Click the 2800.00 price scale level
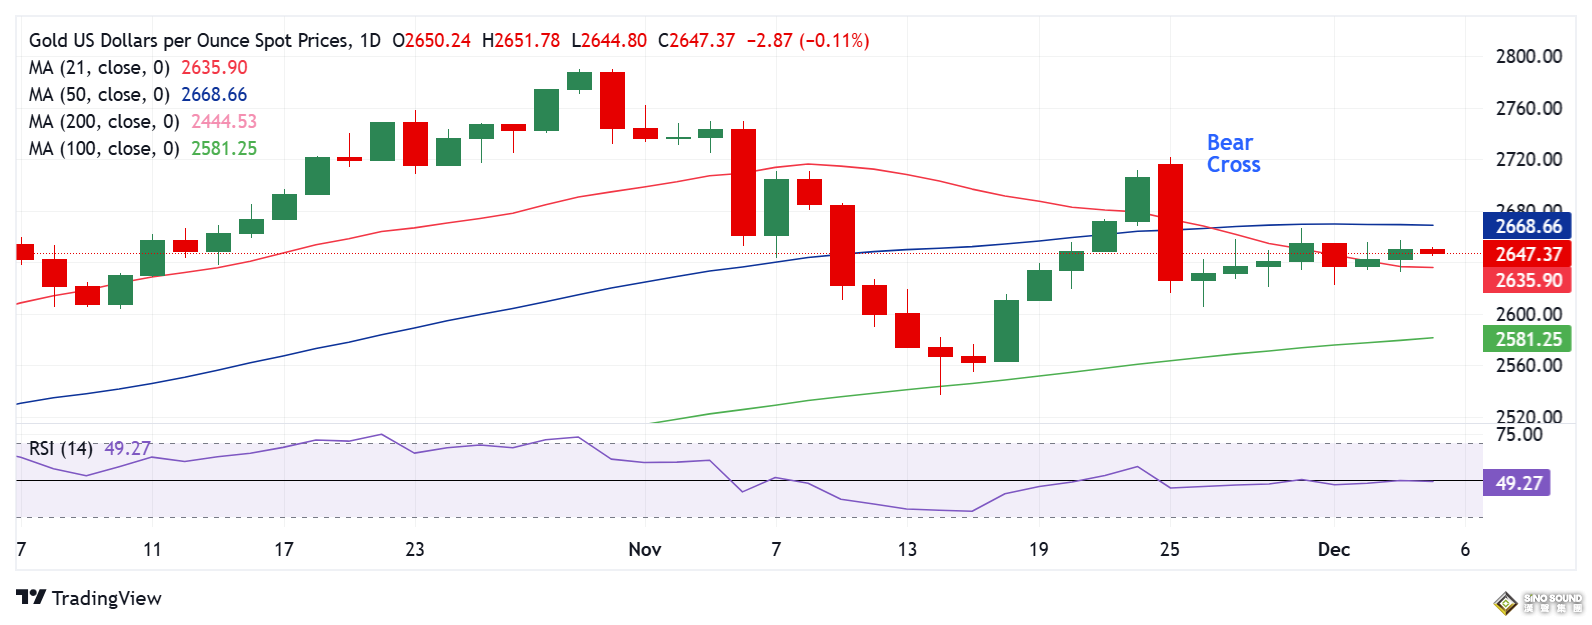The height and width of the screenshot is (625, 1592). (1529, 57)
